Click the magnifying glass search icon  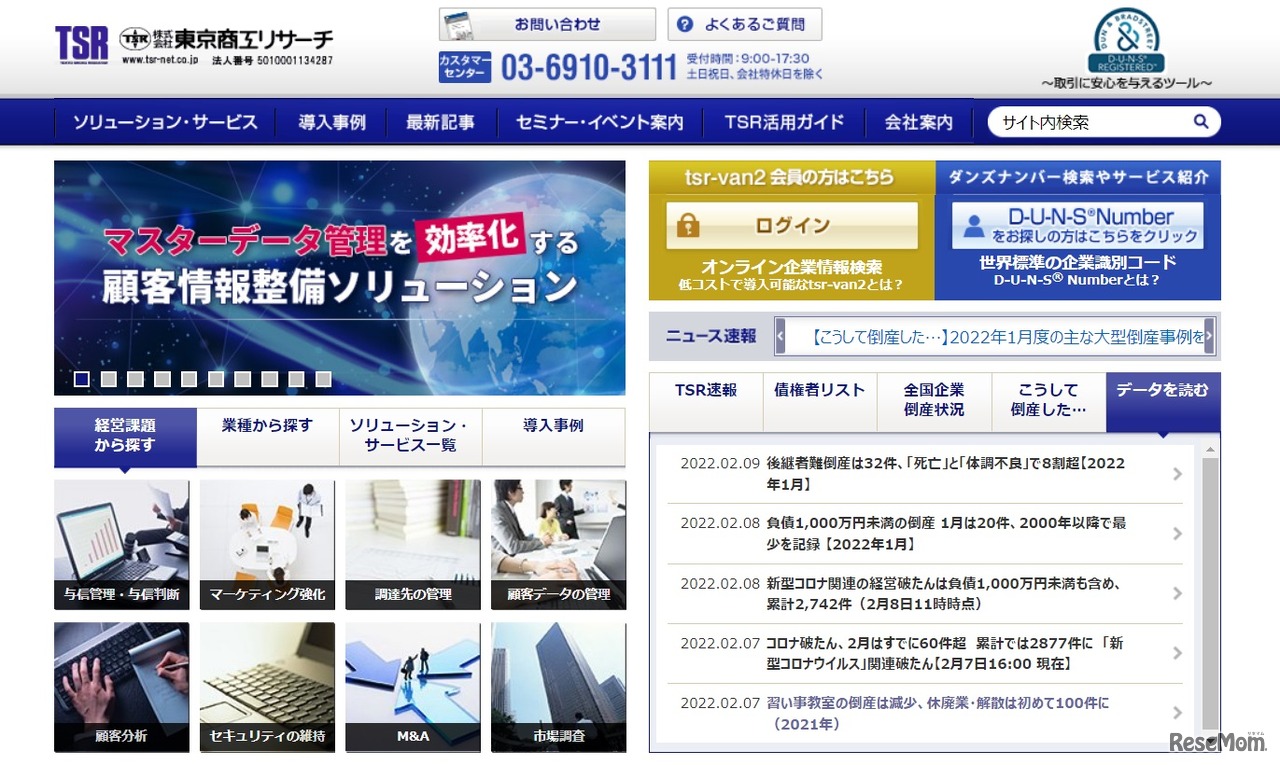(x=1200, y=121)
